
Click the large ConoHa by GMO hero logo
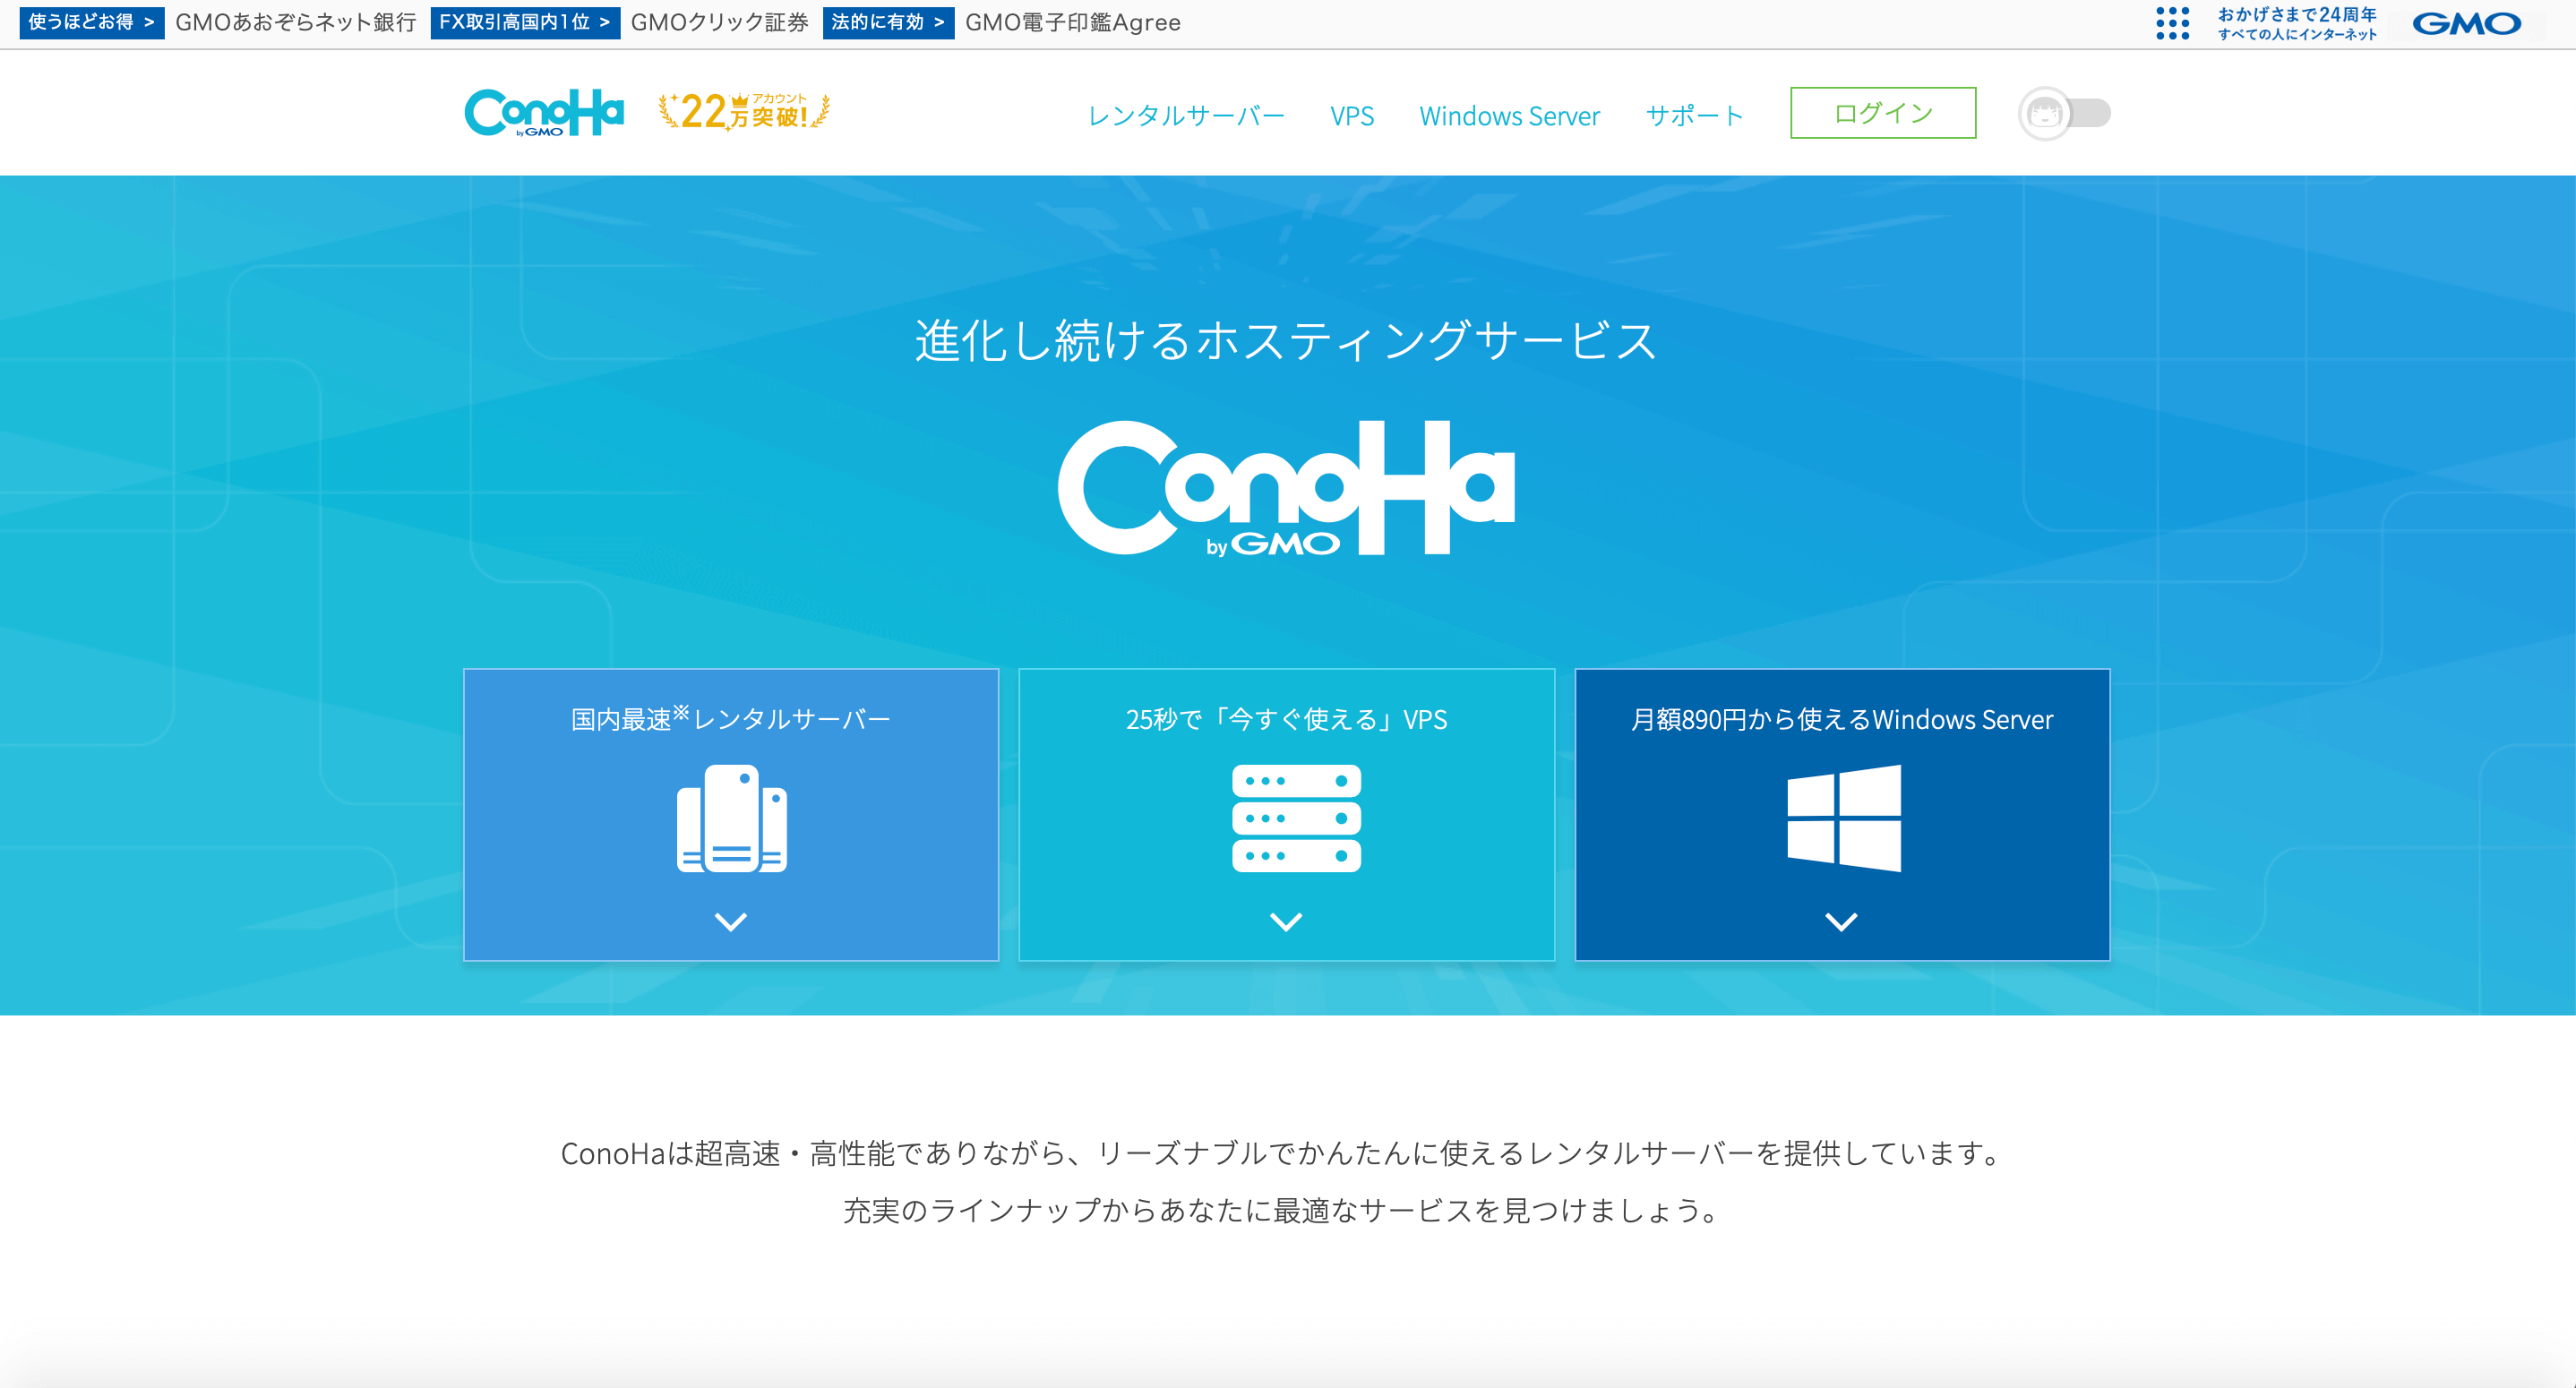[x=1286, y=488]
